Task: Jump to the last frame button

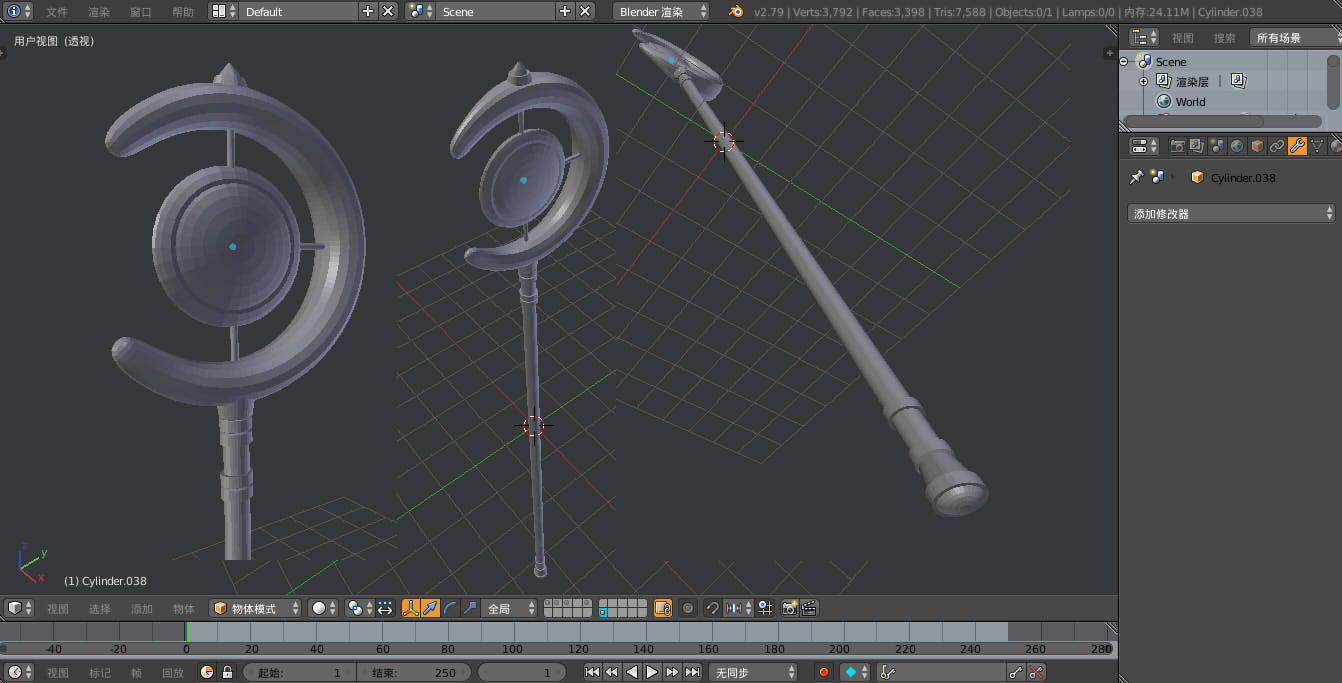Action: pyautogui.click(x=692, y=673)
